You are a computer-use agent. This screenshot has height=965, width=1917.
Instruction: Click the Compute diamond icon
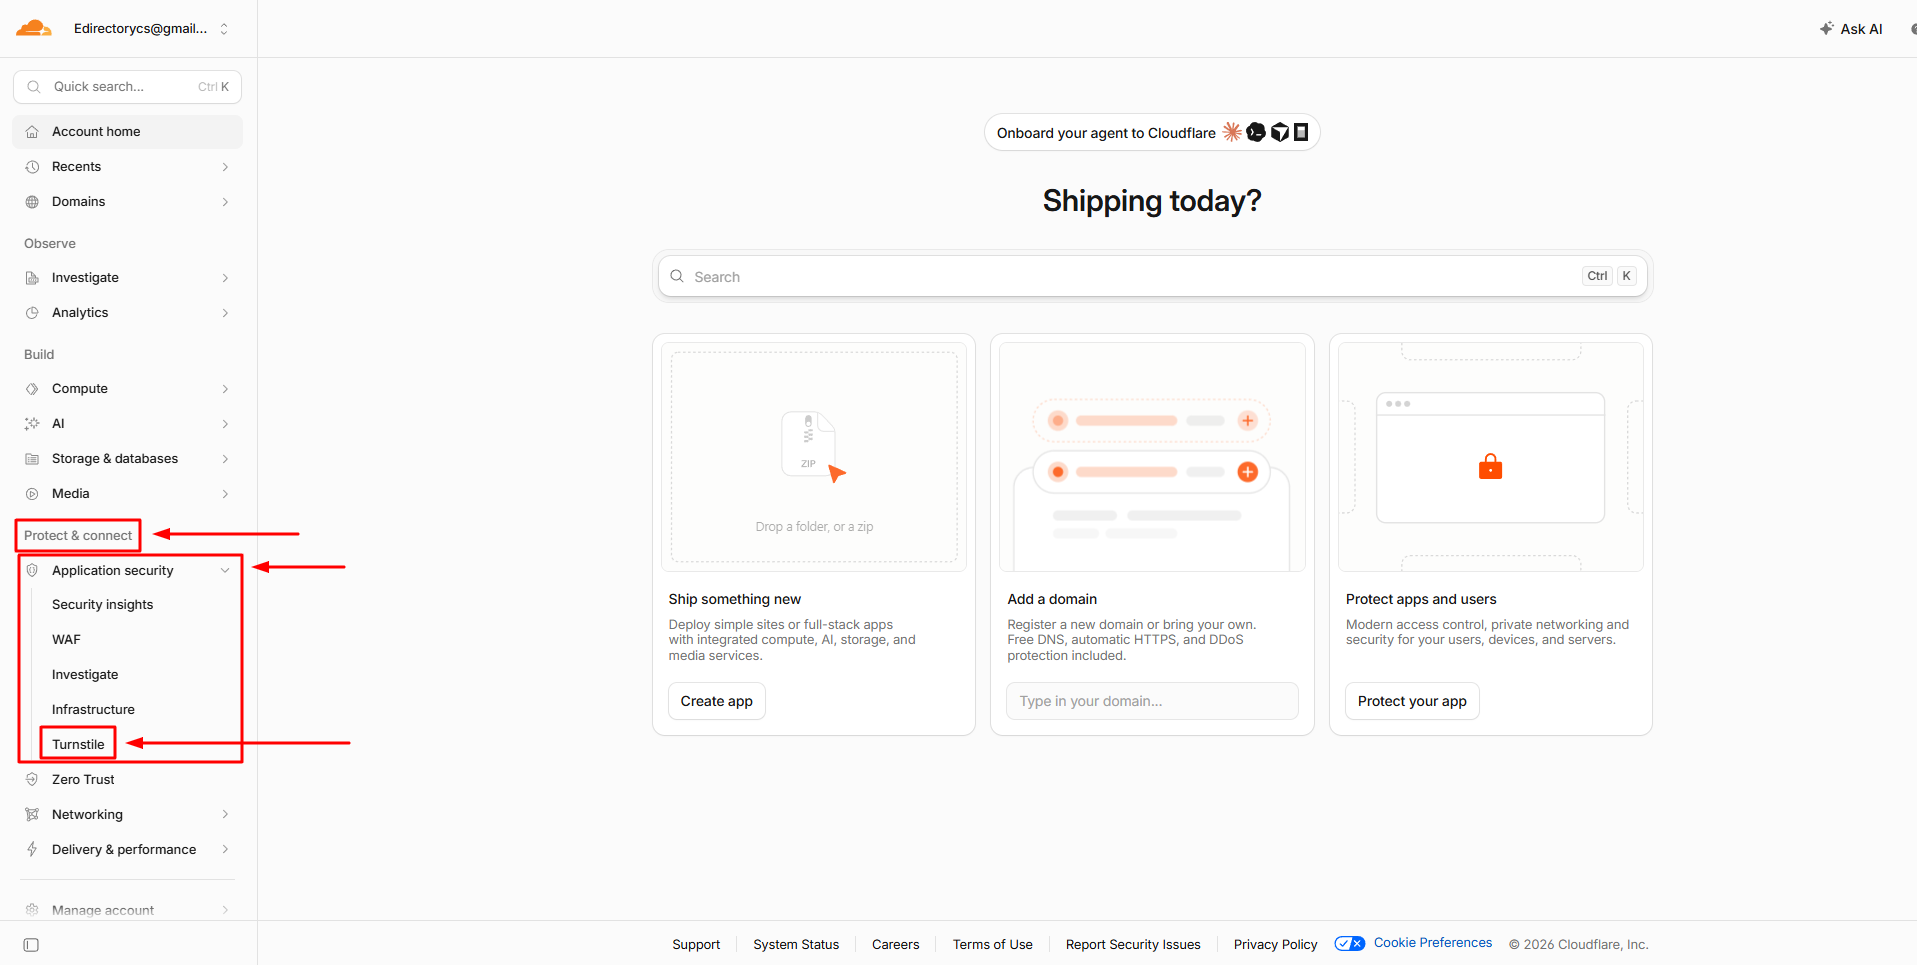[32, 389]
